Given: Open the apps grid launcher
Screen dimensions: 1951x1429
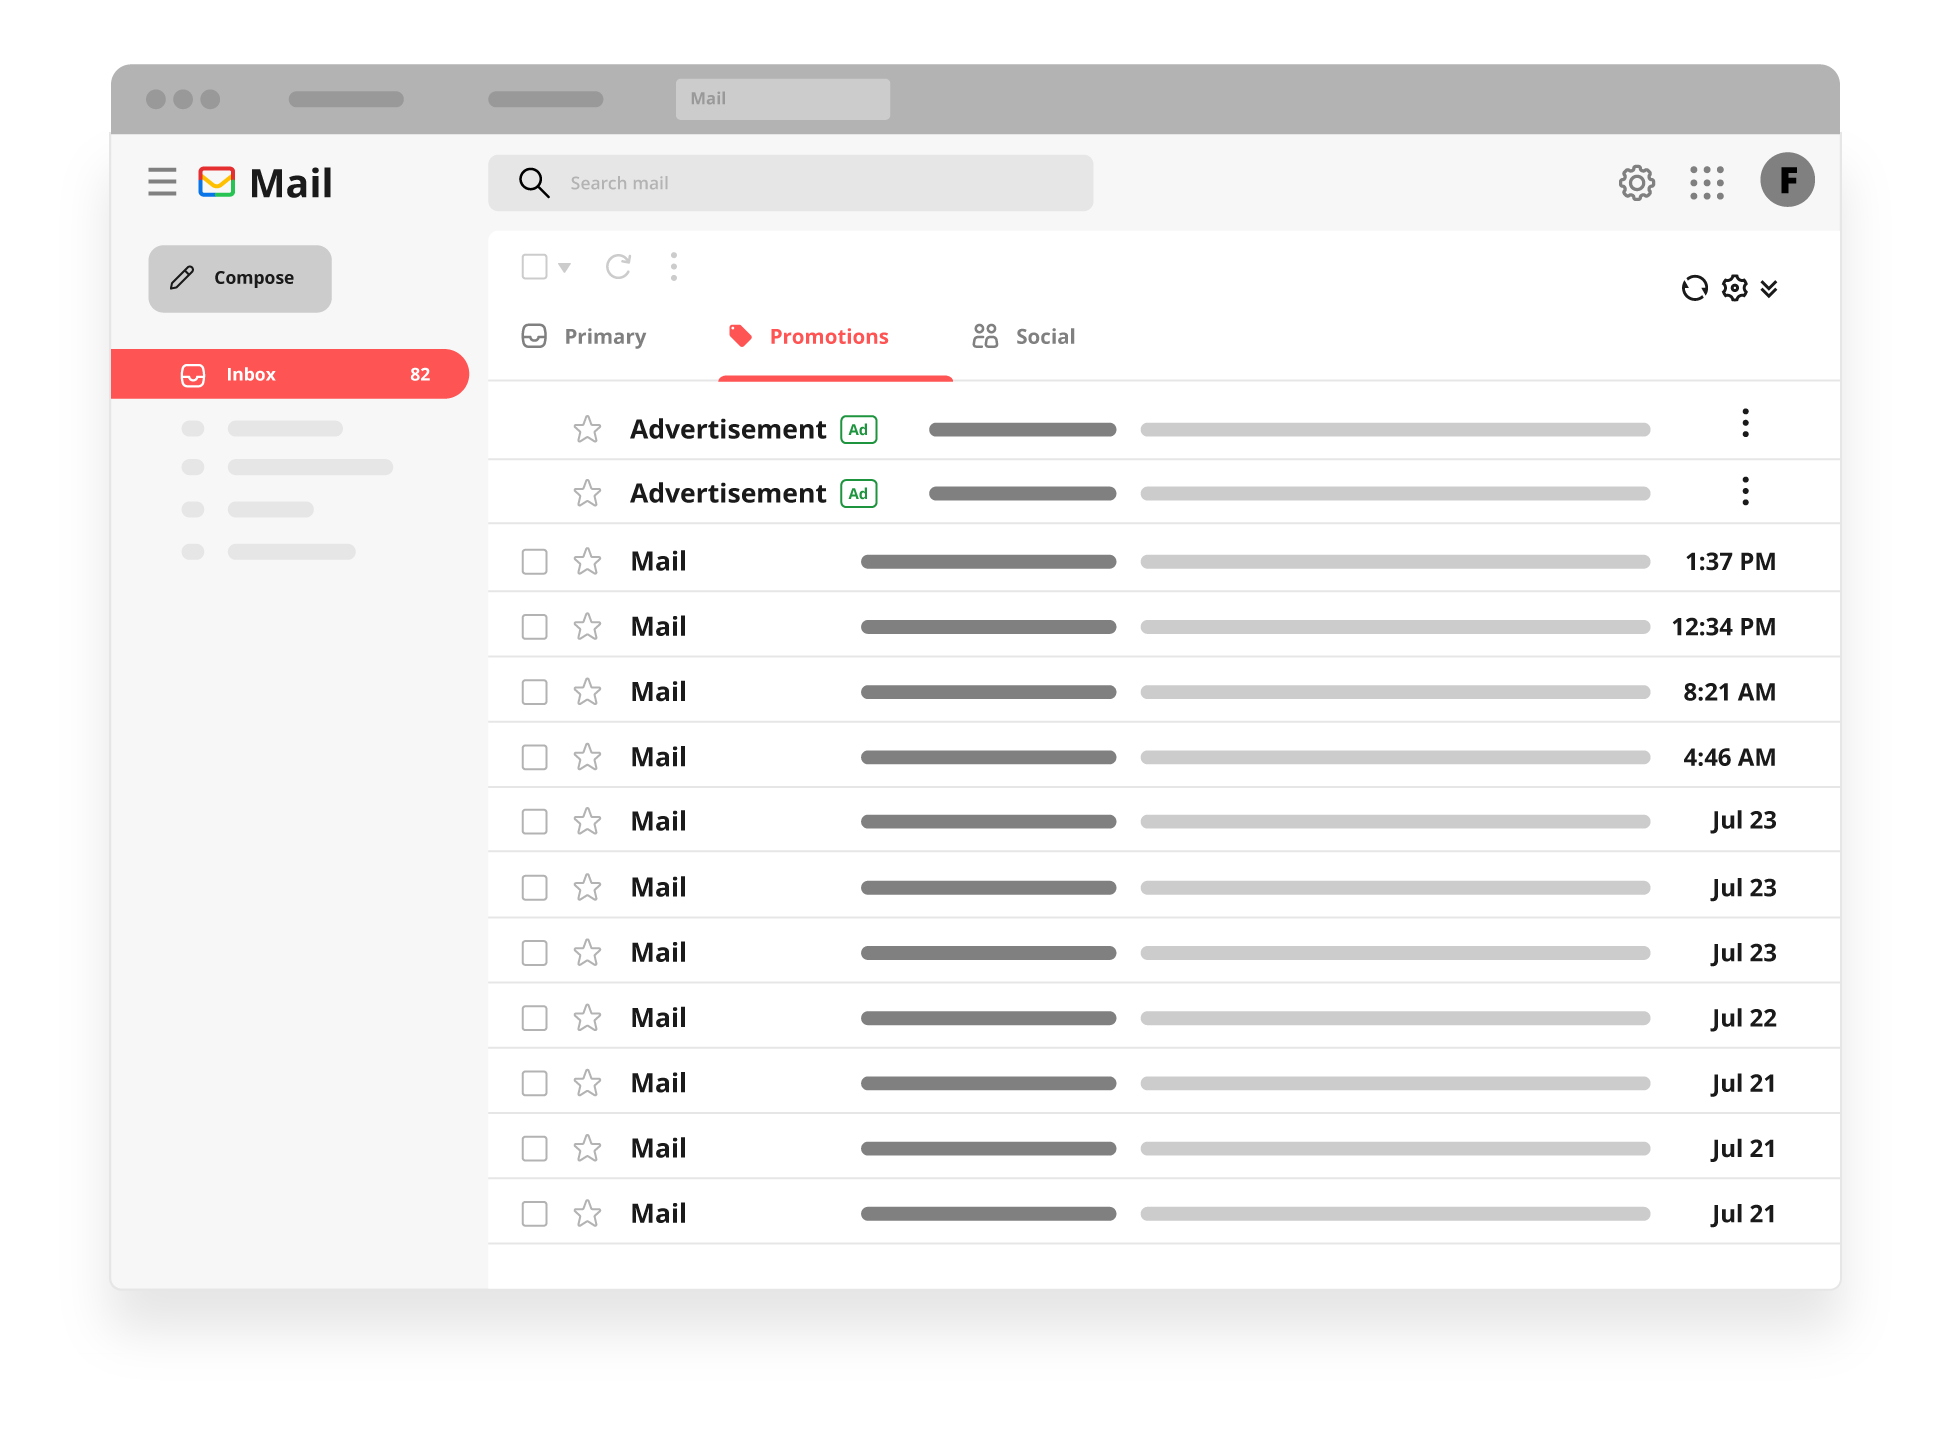Looking at the screenshot, I should click(1706, 183).
